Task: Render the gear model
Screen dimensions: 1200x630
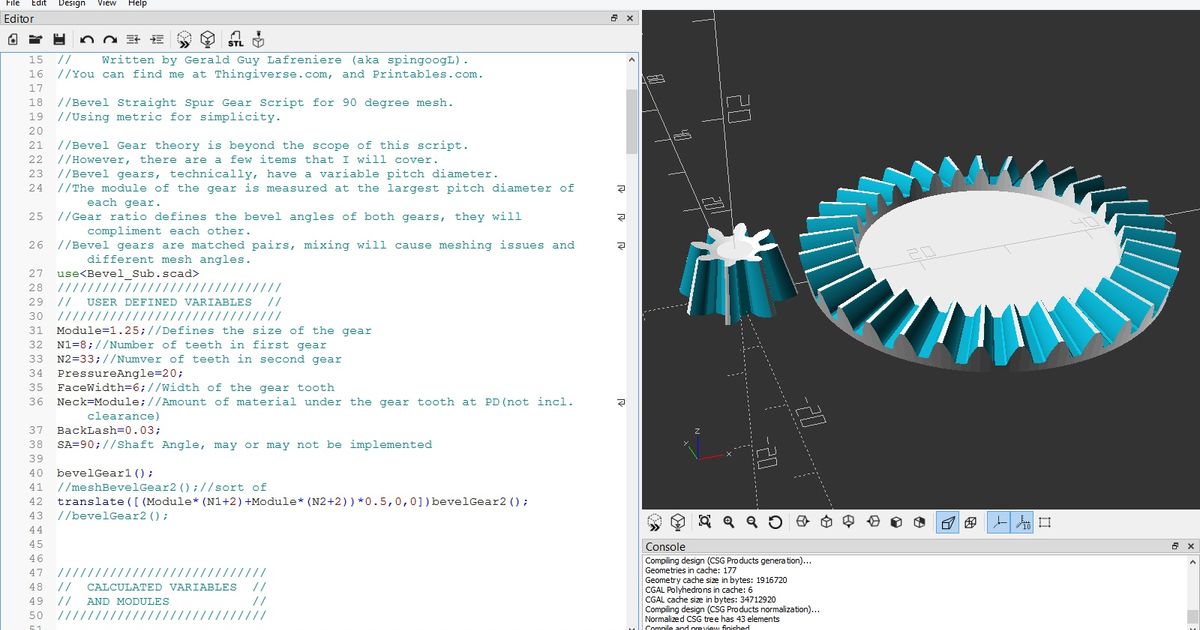Action: [207, 39]
